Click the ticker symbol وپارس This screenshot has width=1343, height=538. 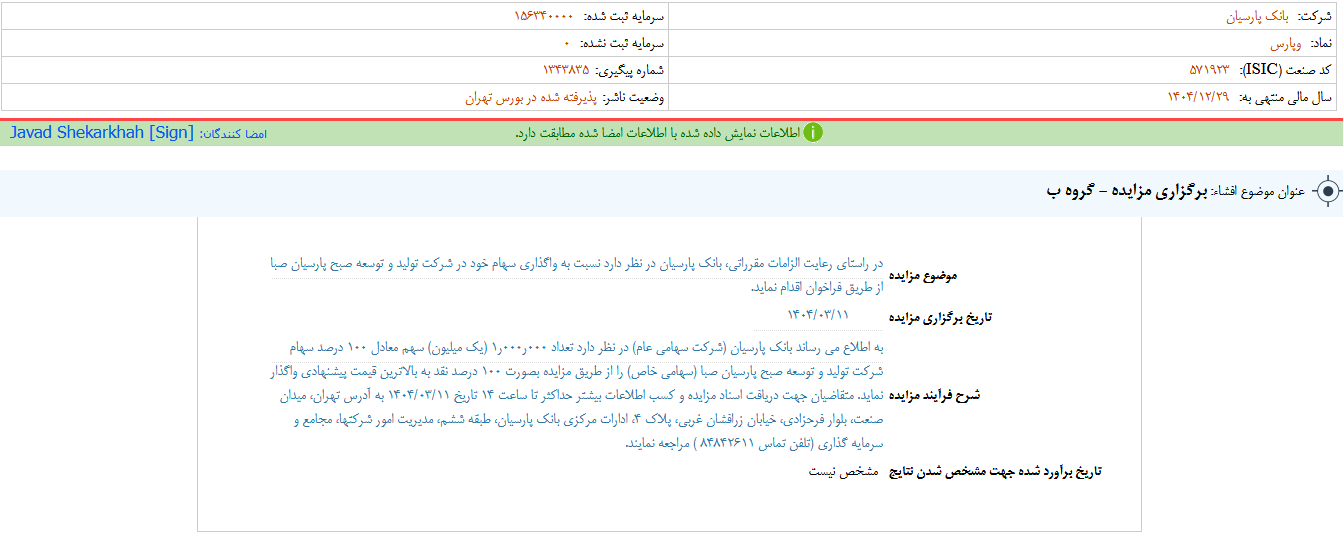(1285, 44)
